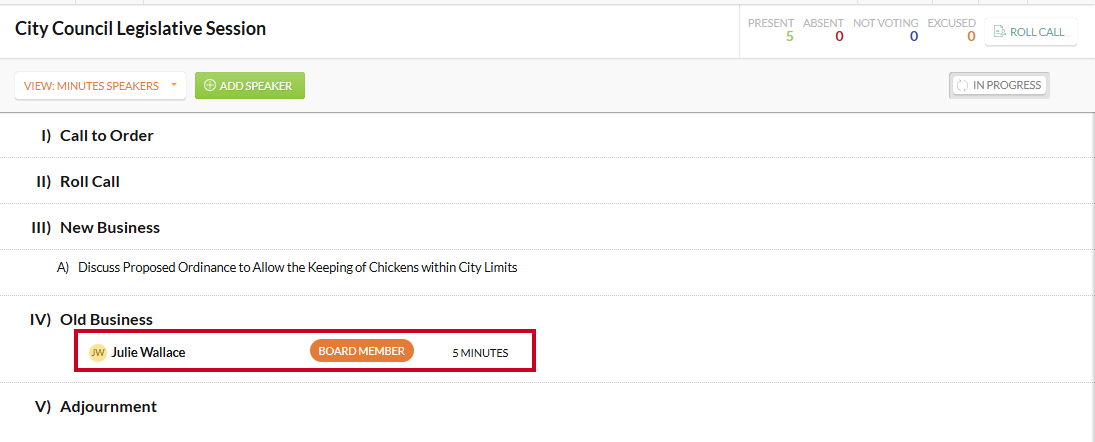Viewport: 1095px width, 442px height.
Task: Click the Present count of 5
Action: [x=789, y=36]
